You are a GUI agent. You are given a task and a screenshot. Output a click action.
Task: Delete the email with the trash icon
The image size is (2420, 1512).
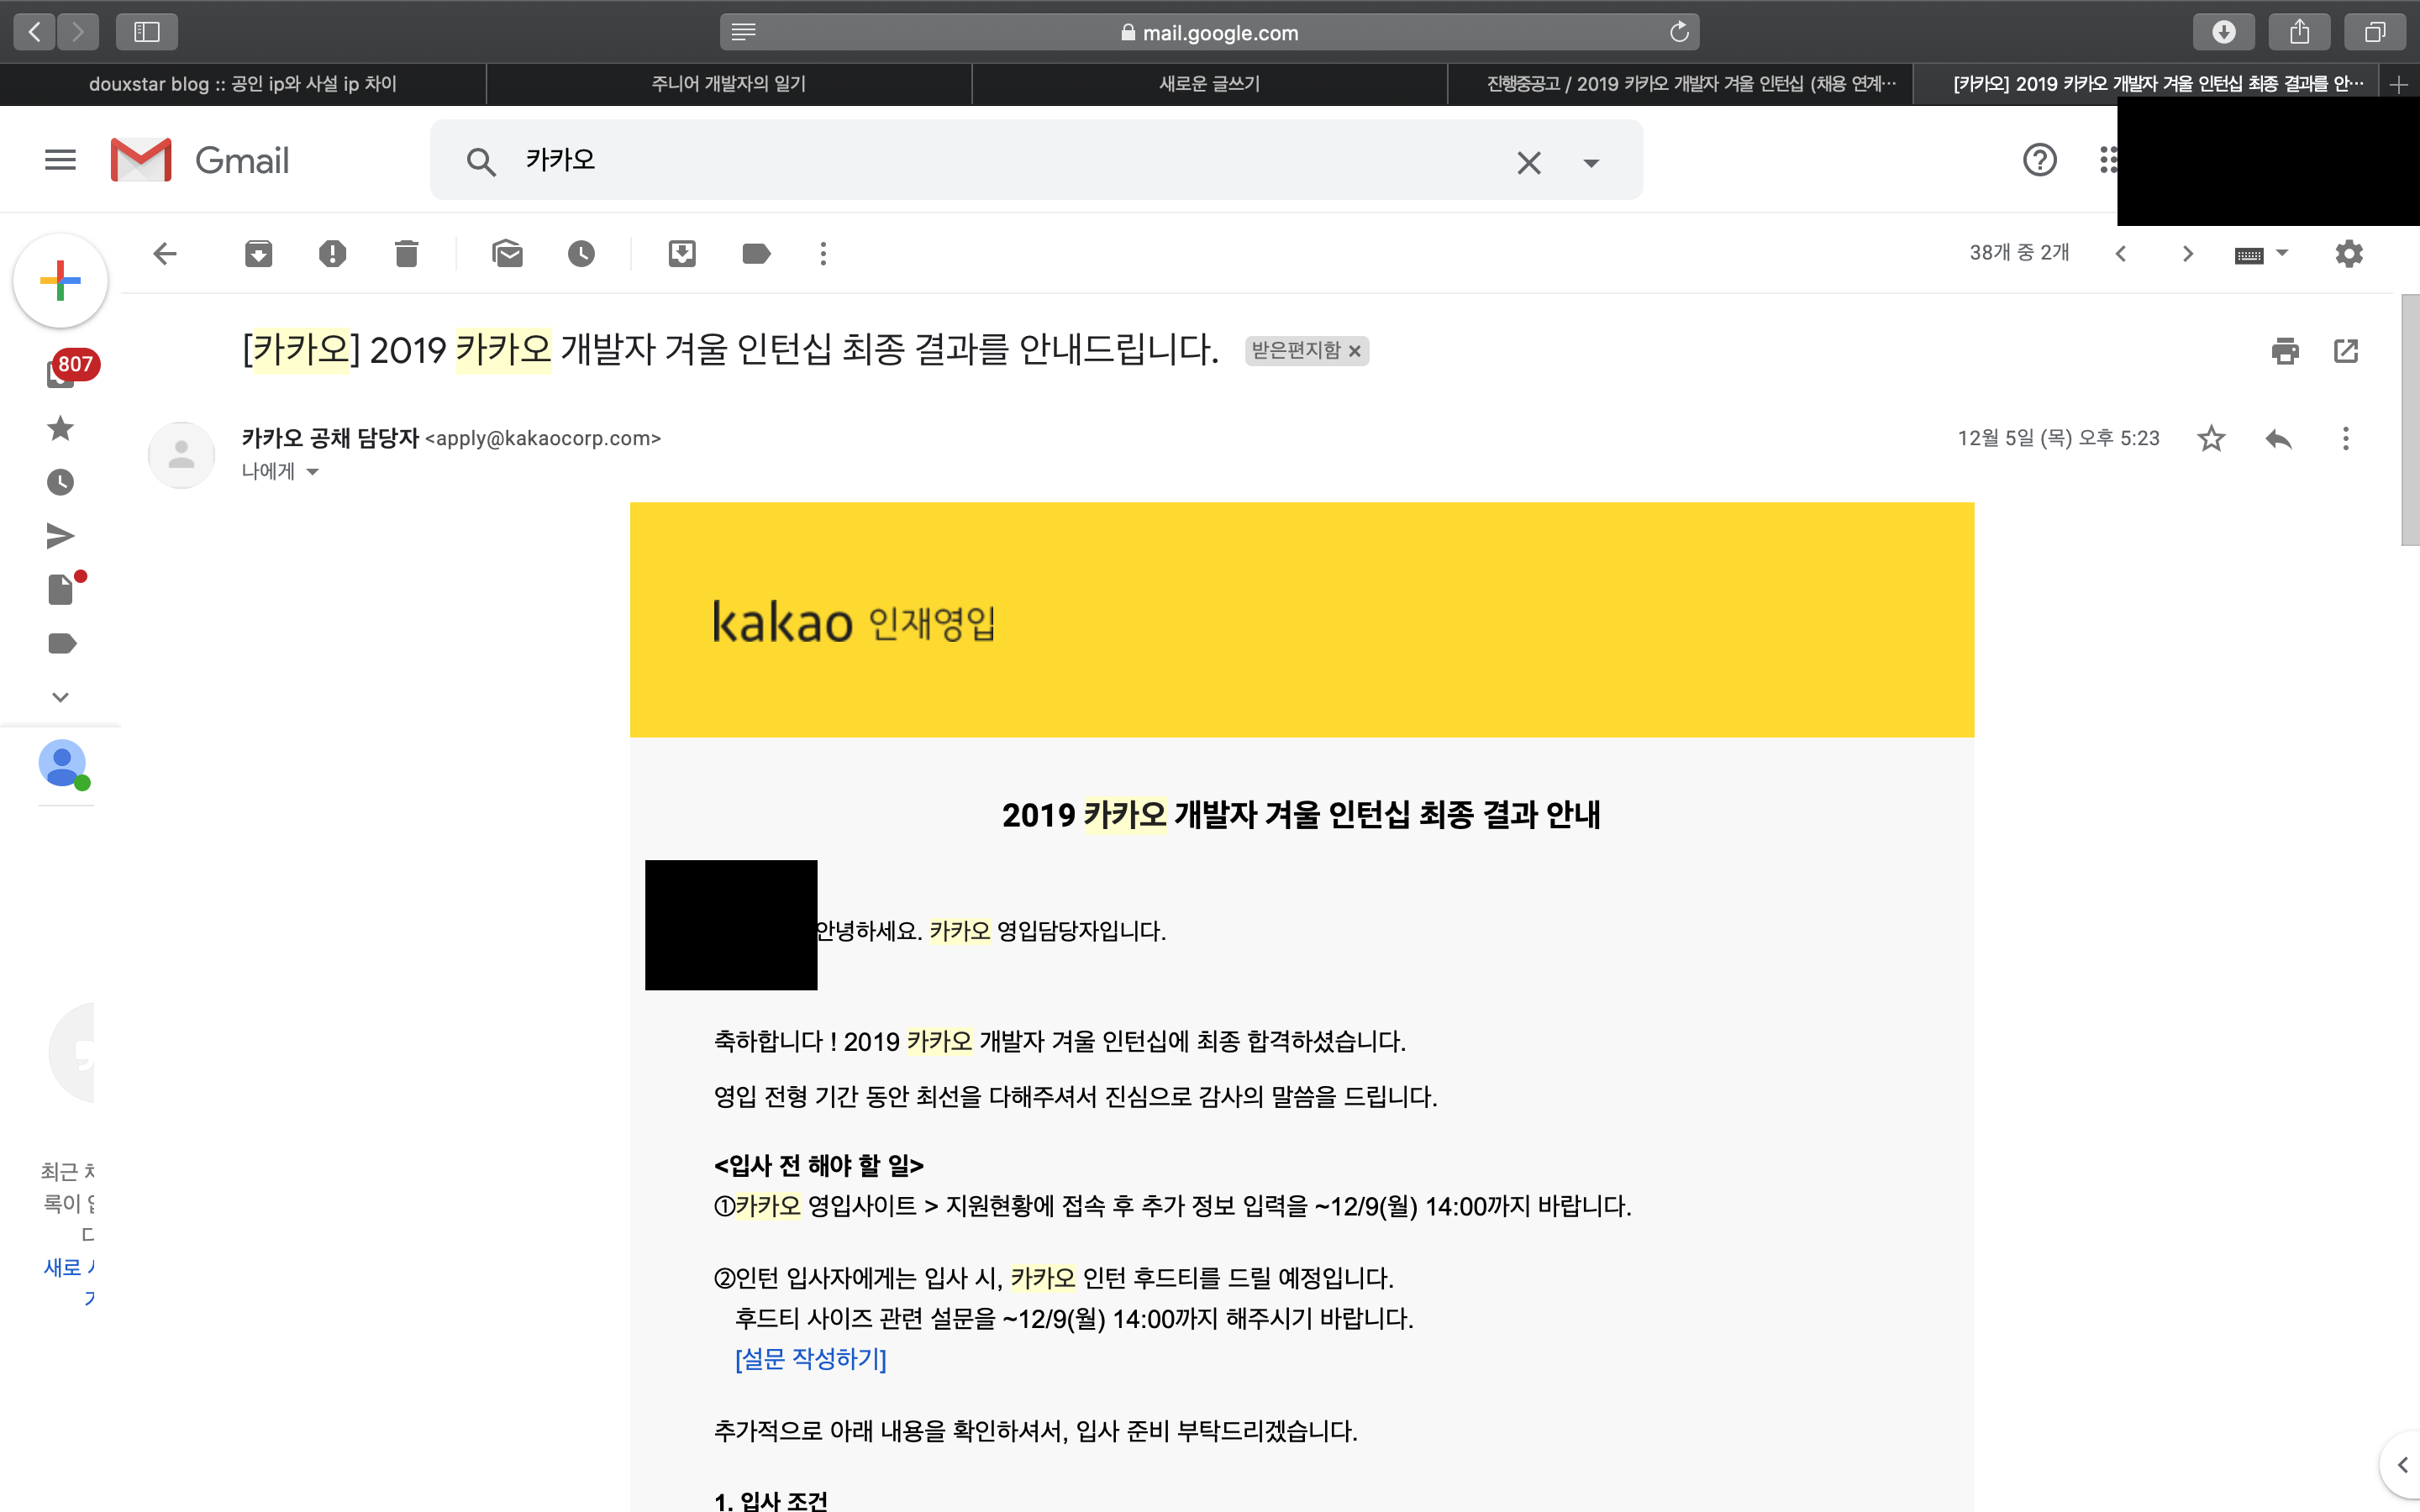click(406, 254)
